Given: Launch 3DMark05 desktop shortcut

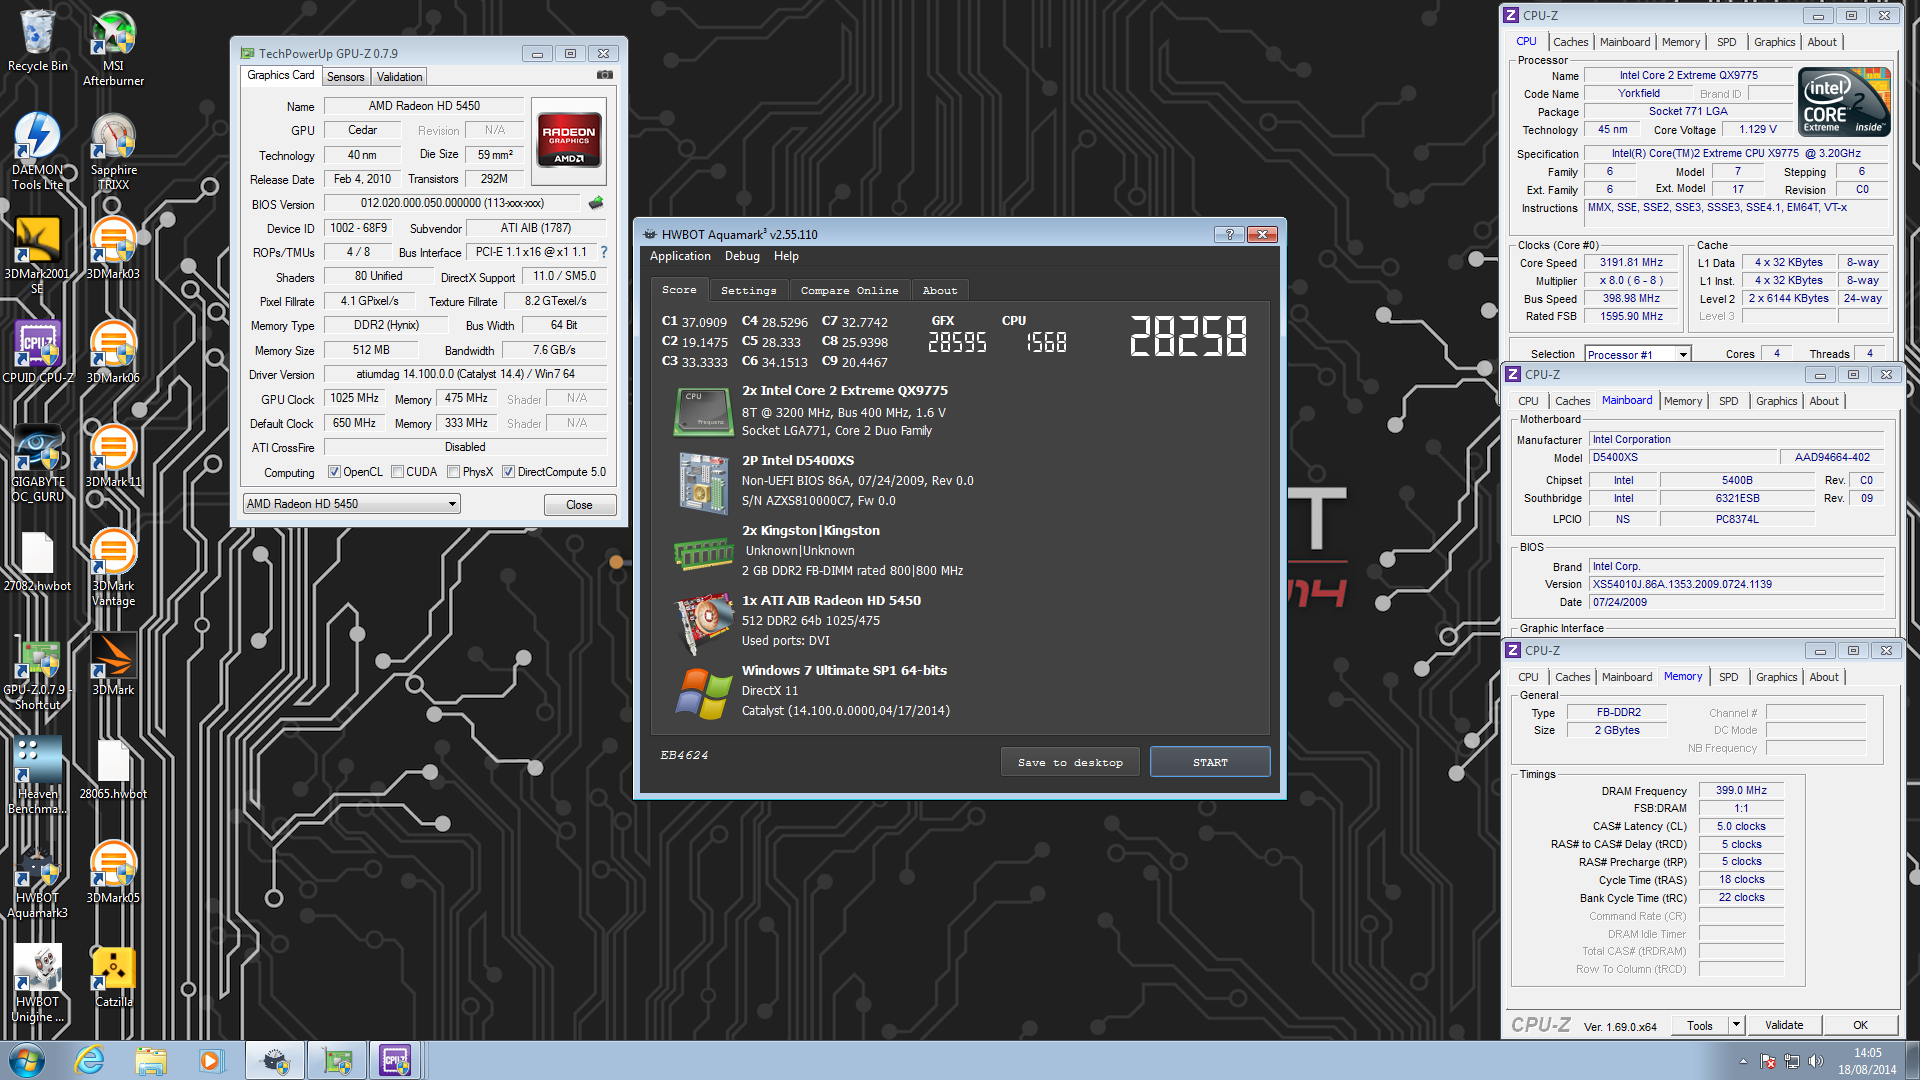Looking at the screenshot, I should pyautogui.click(x=113, y=872).
